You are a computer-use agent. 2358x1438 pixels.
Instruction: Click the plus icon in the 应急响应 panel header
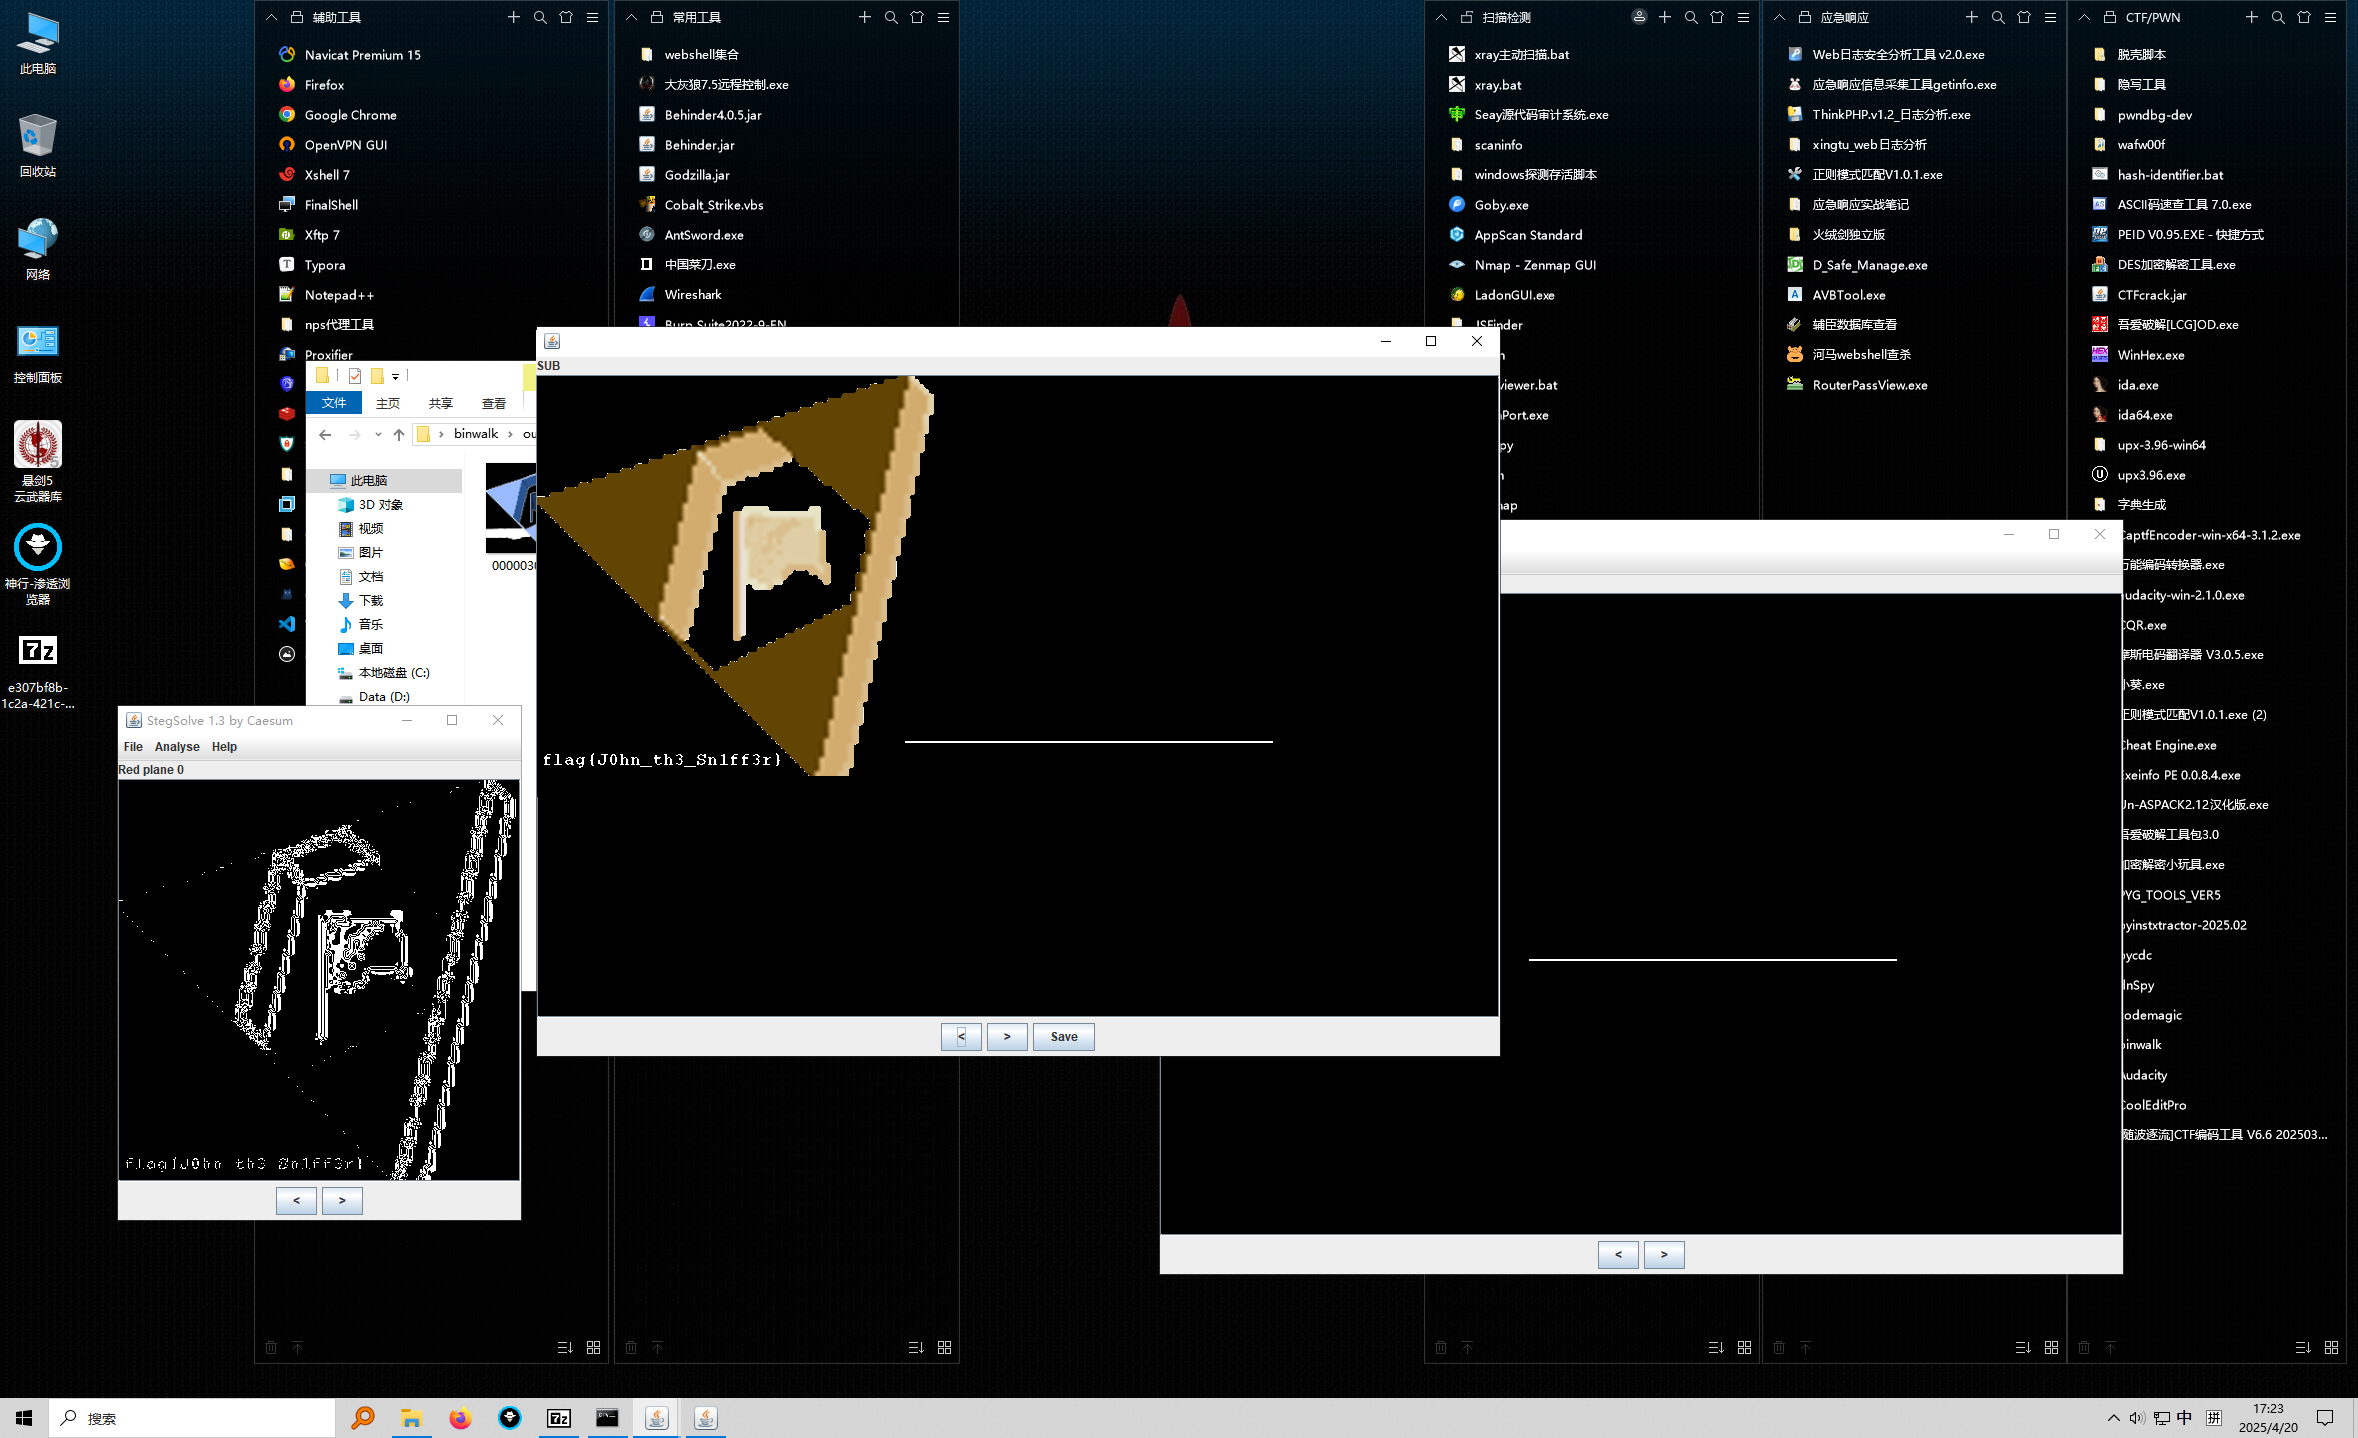[x=1971, y=17]
